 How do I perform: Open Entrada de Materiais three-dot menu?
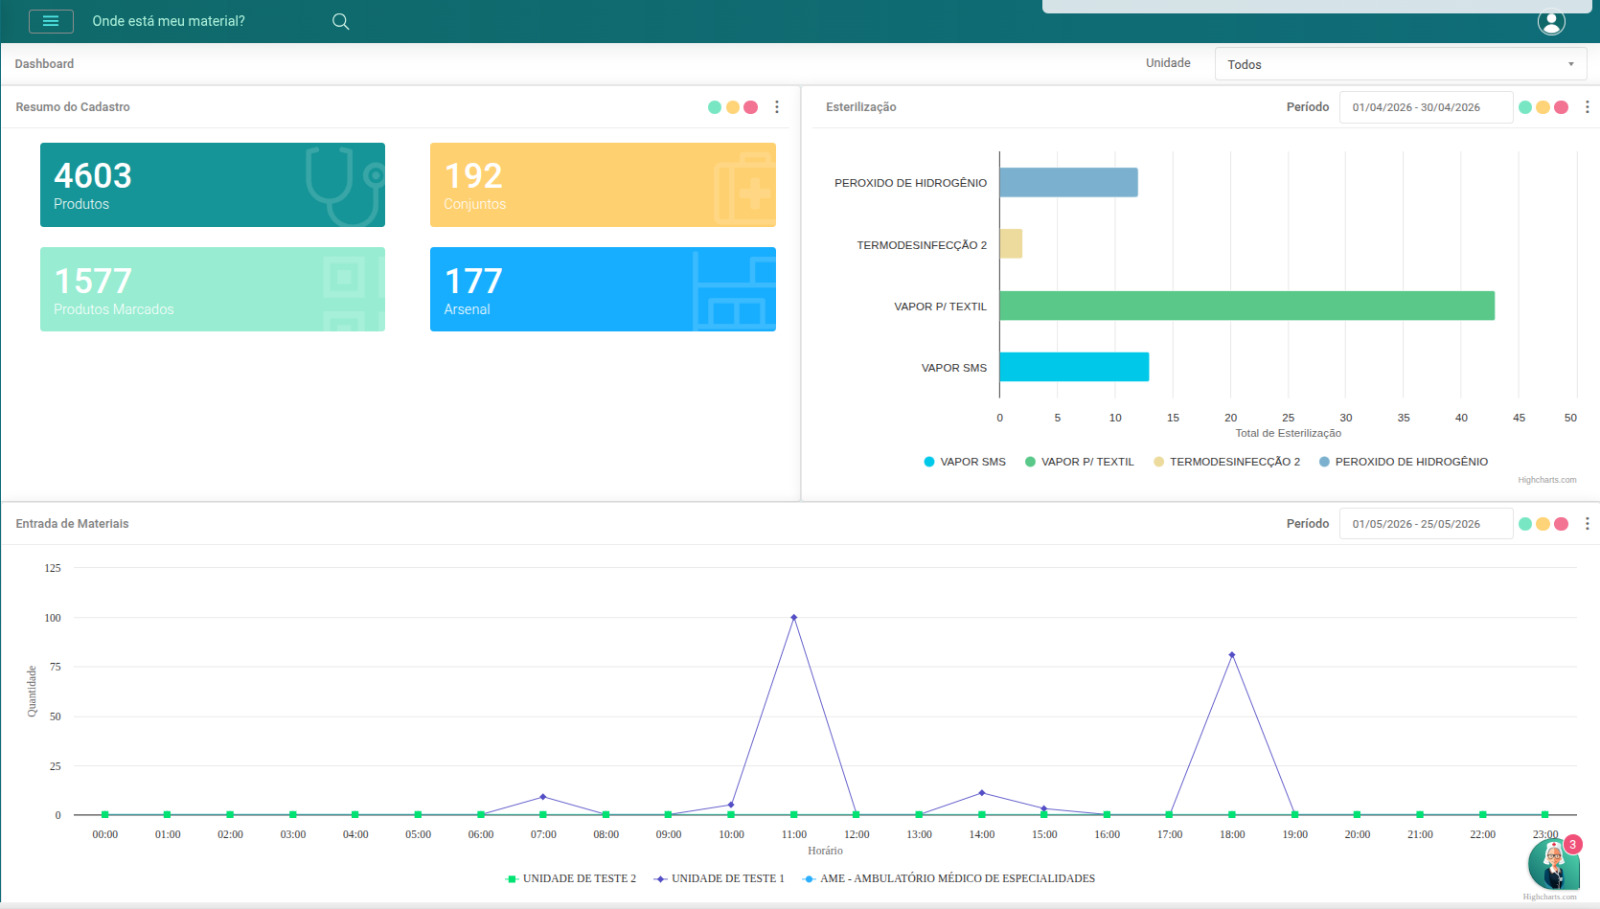[1587, 524]
